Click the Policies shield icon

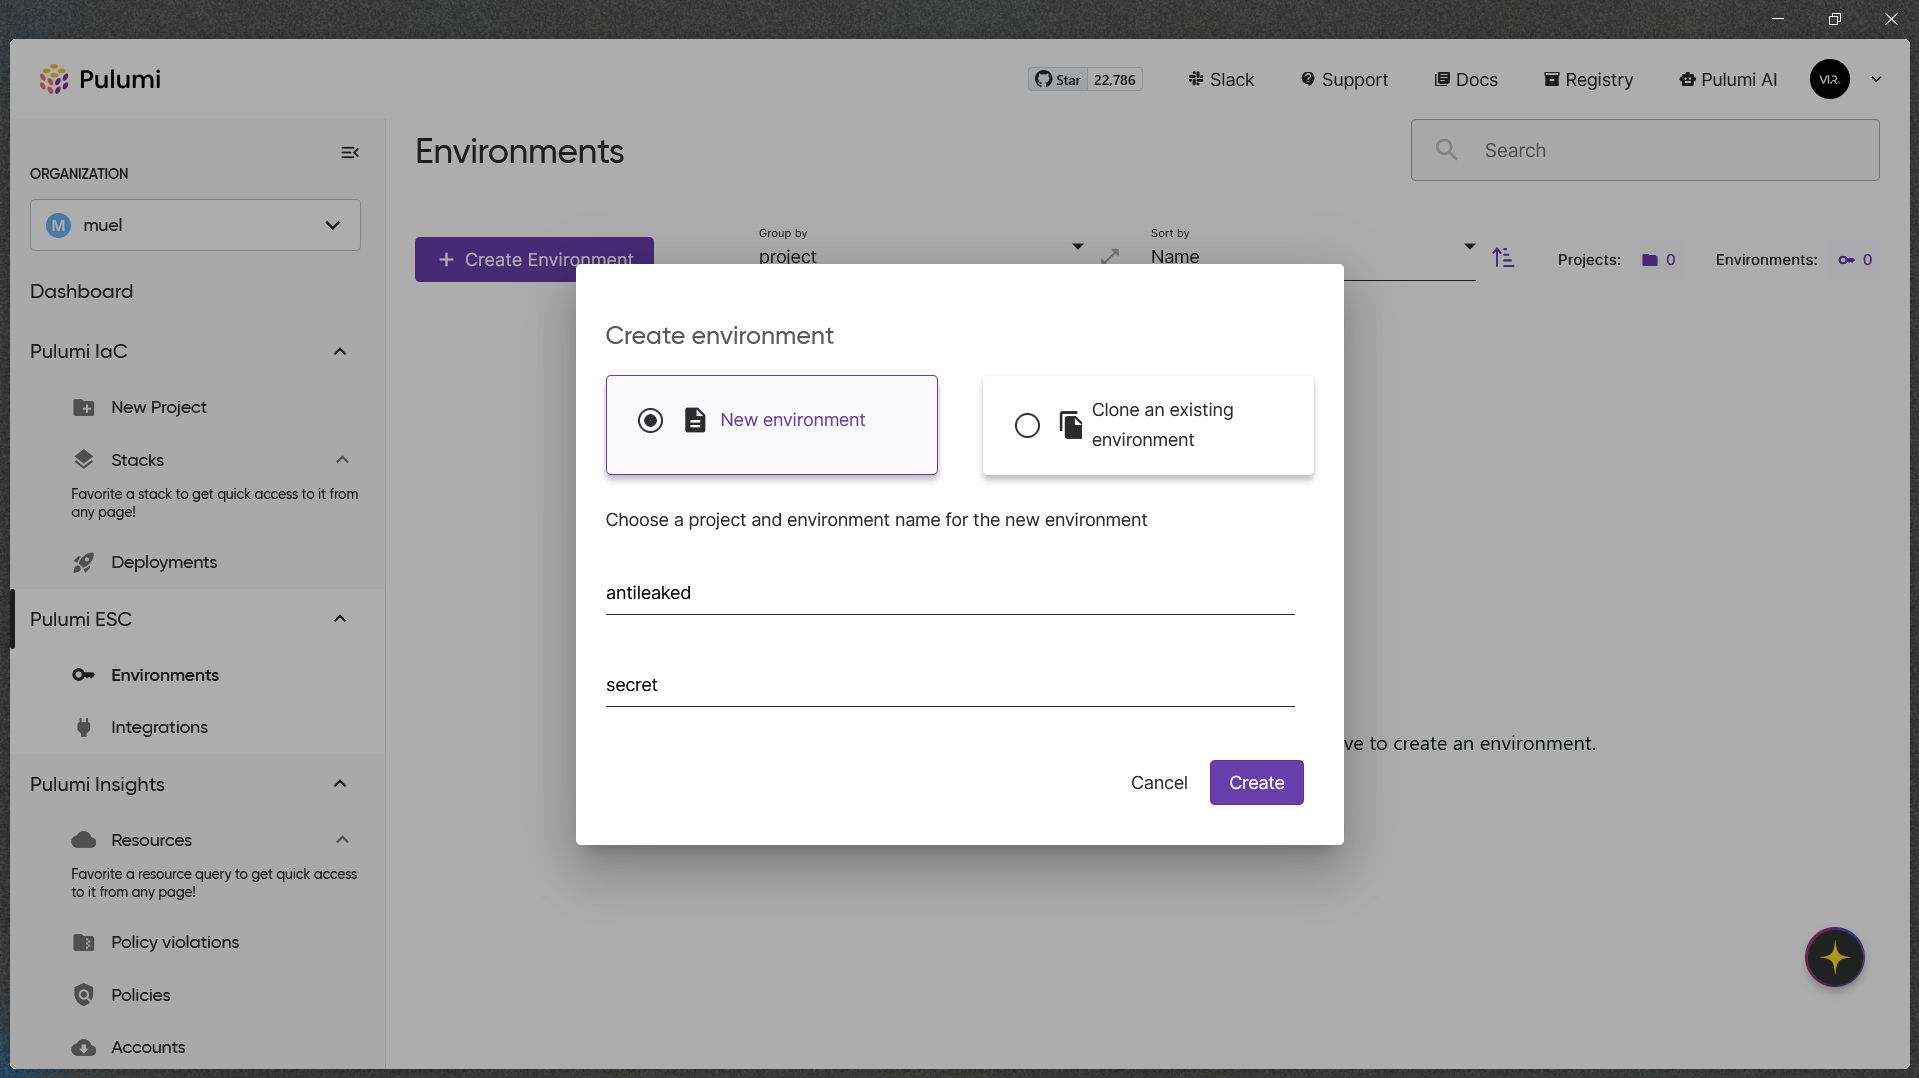coord(84,995)
